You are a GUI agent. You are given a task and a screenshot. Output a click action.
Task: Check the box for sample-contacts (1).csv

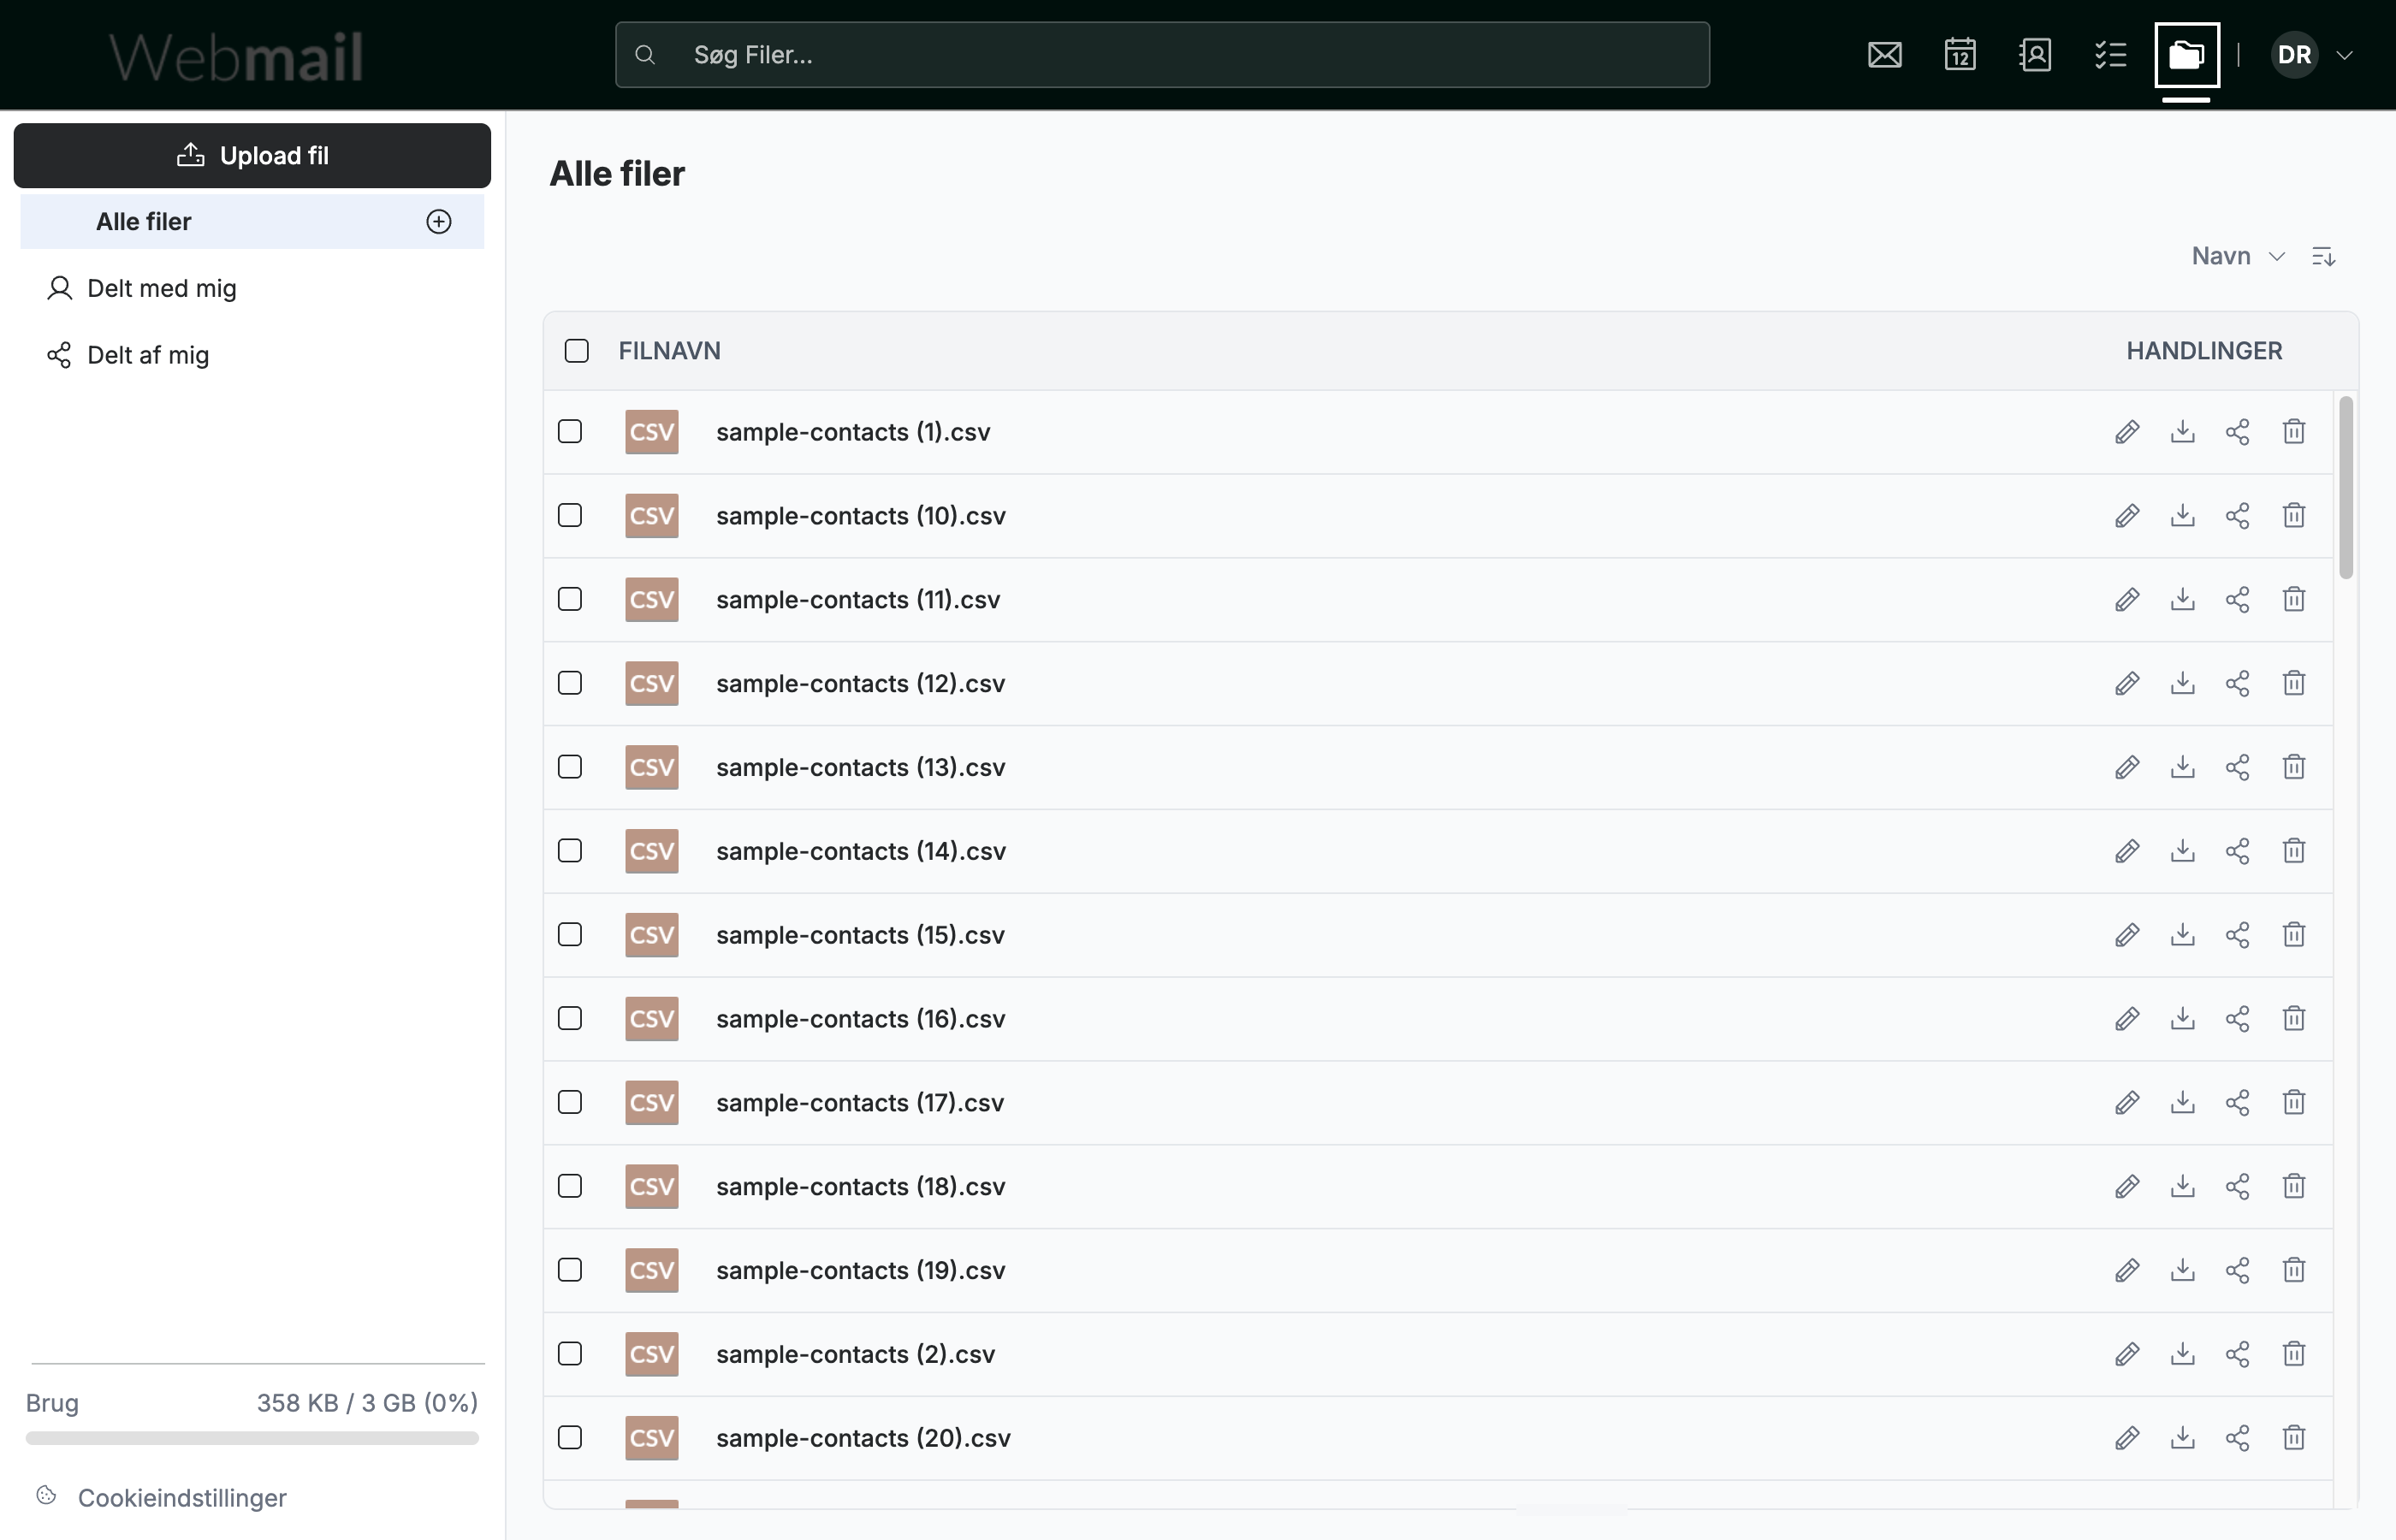coord(570,432)
